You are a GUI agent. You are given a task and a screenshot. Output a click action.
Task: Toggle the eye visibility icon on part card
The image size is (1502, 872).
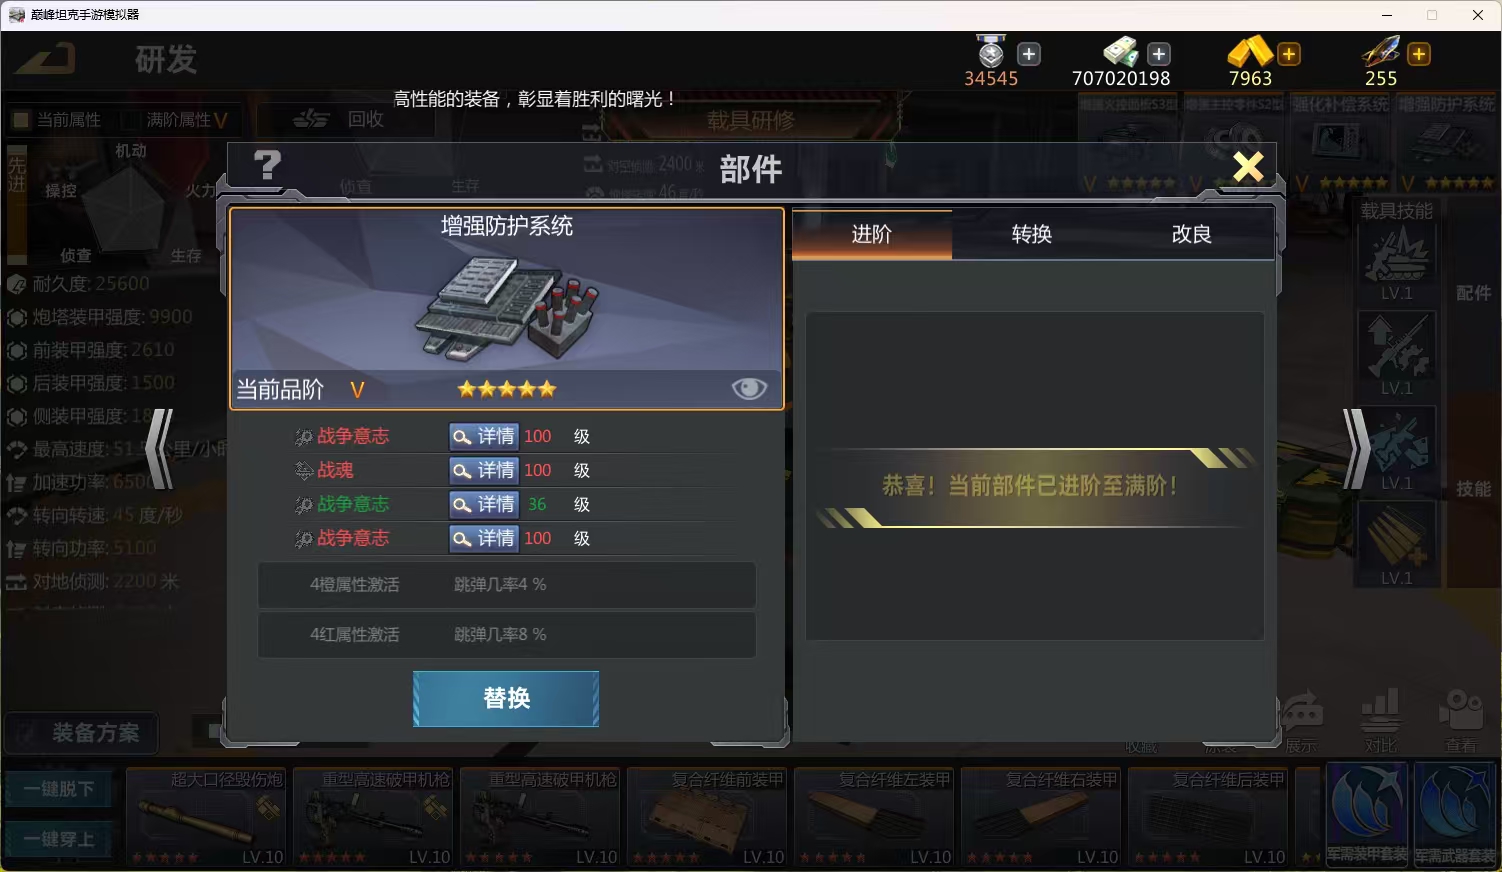pos(749,389)
